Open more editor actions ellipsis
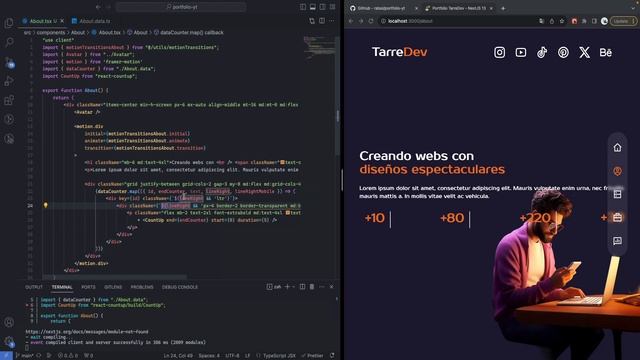 pyautogui.click(x=332, y=21)
